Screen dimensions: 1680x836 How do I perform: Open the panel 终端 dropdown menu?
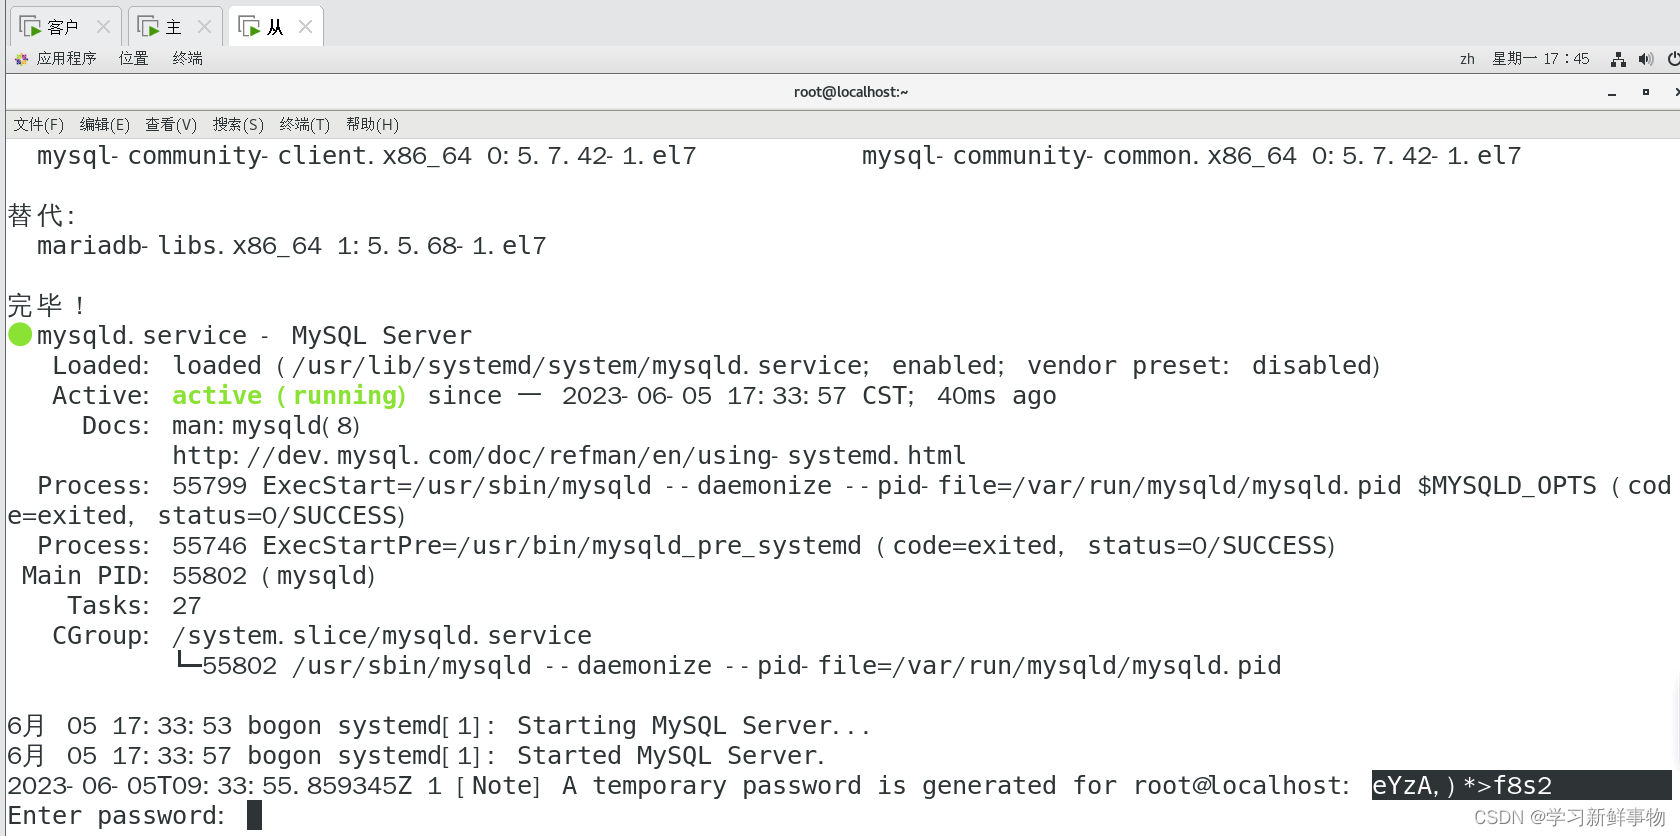coord(186,58)
